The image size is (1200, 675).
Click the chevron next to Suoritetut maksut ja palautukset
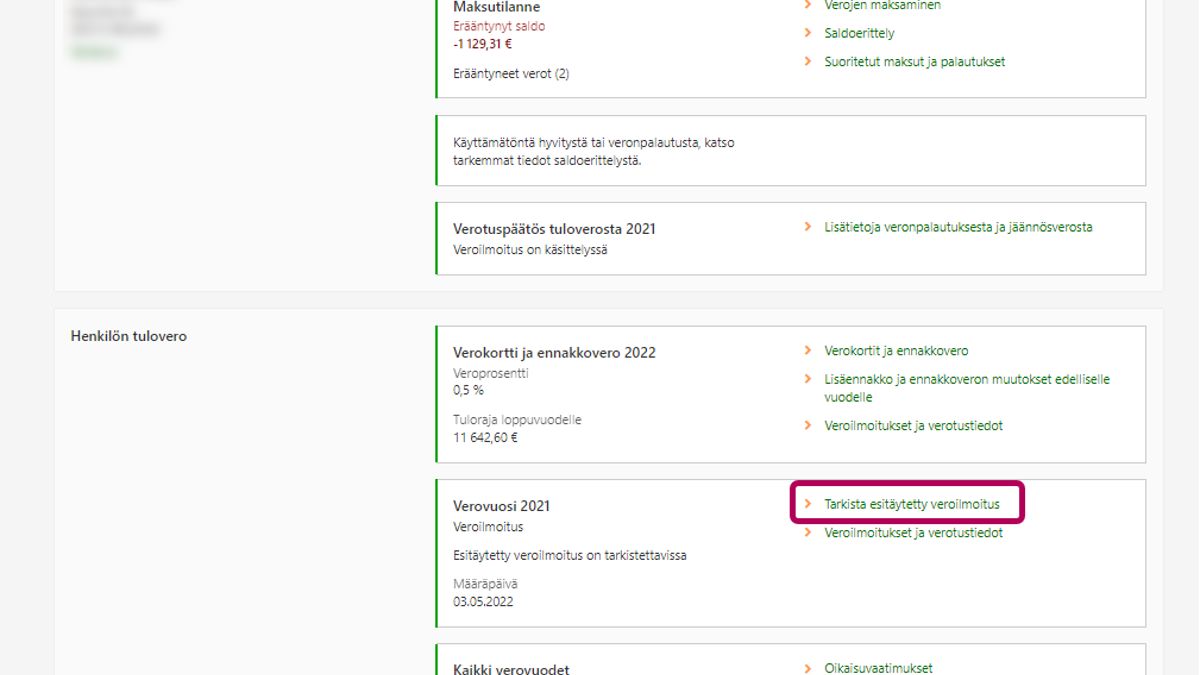[808, 61]
